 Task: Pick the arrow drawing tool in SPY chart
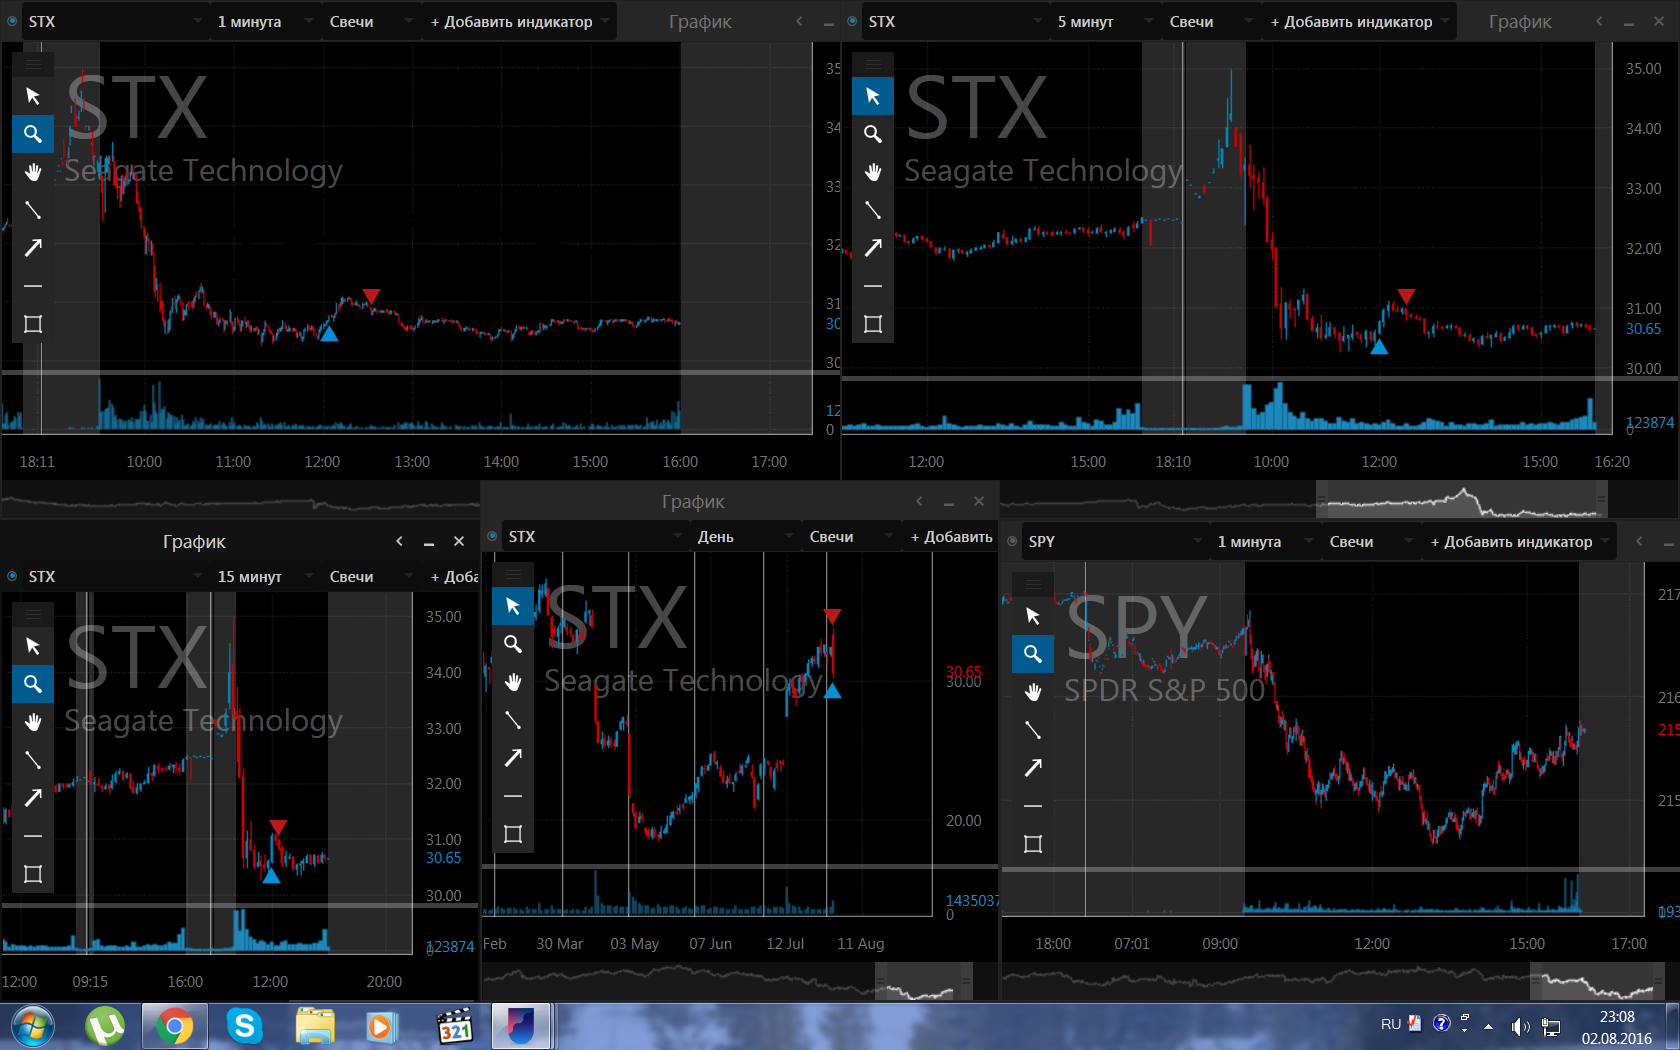click(x=1033, y=768)
